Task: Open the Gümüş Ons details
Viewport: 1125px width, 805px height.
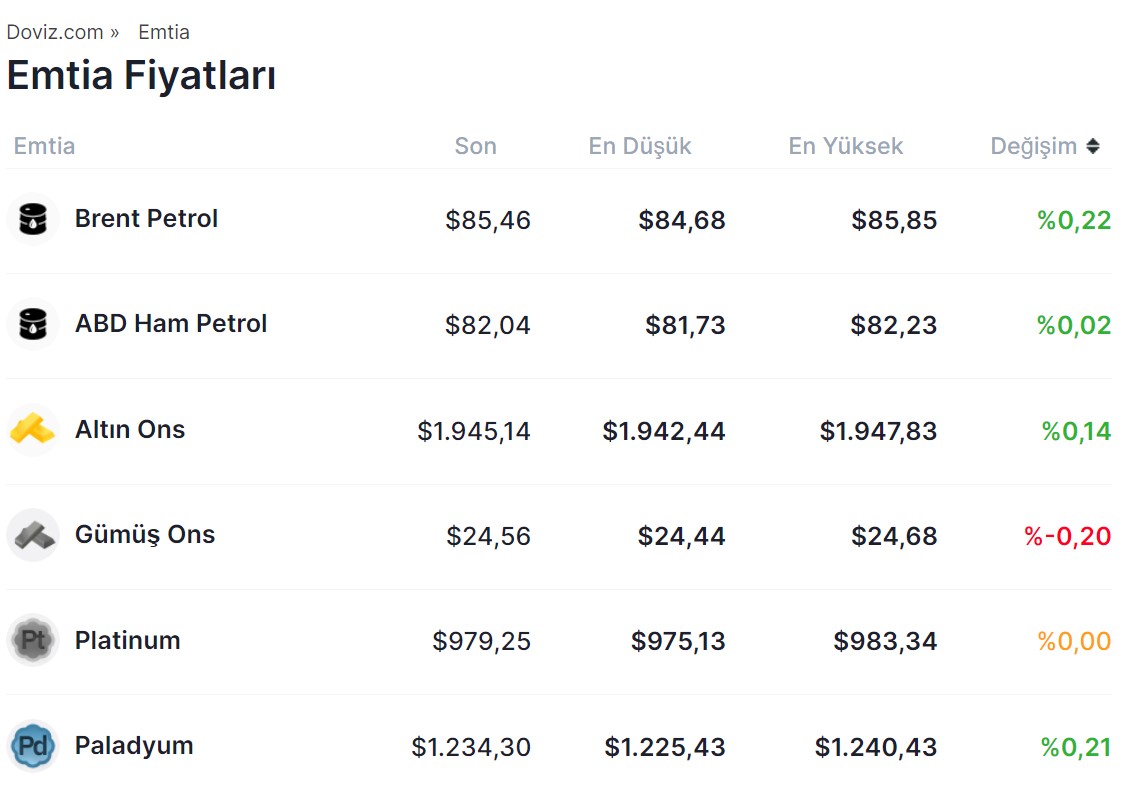Action: coord(145,535)
